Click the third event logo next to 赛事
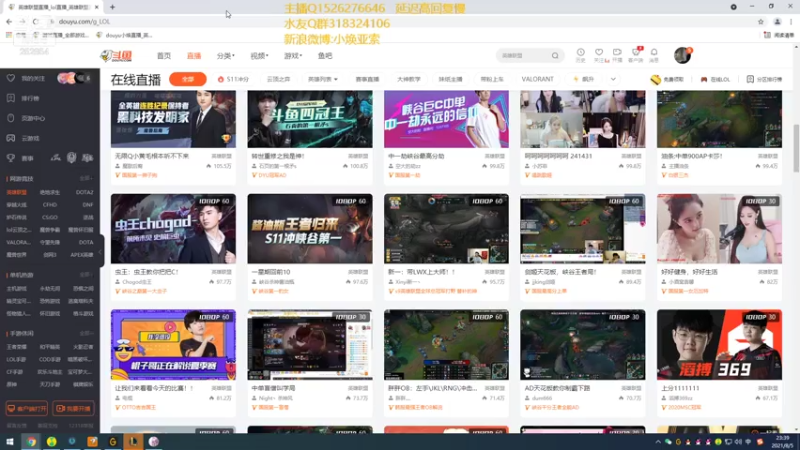The height and width of the screenshot is (450, 800). pos(88,158)
